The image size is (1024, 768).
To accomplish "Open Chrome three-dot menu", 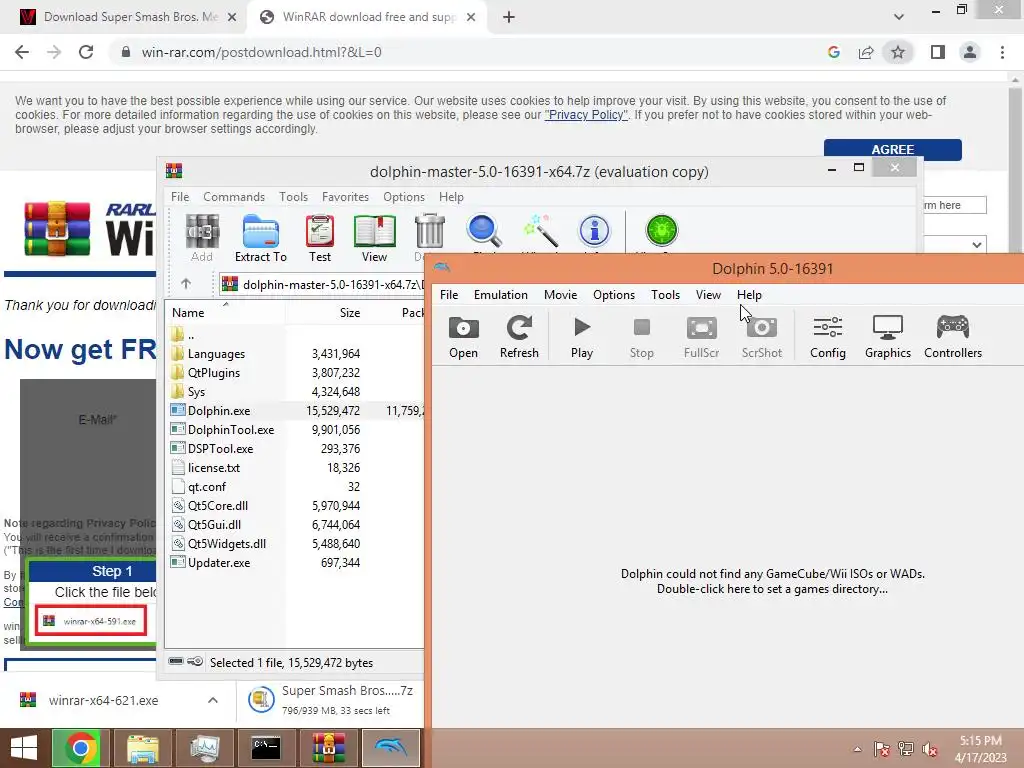I will [1002, 52].
